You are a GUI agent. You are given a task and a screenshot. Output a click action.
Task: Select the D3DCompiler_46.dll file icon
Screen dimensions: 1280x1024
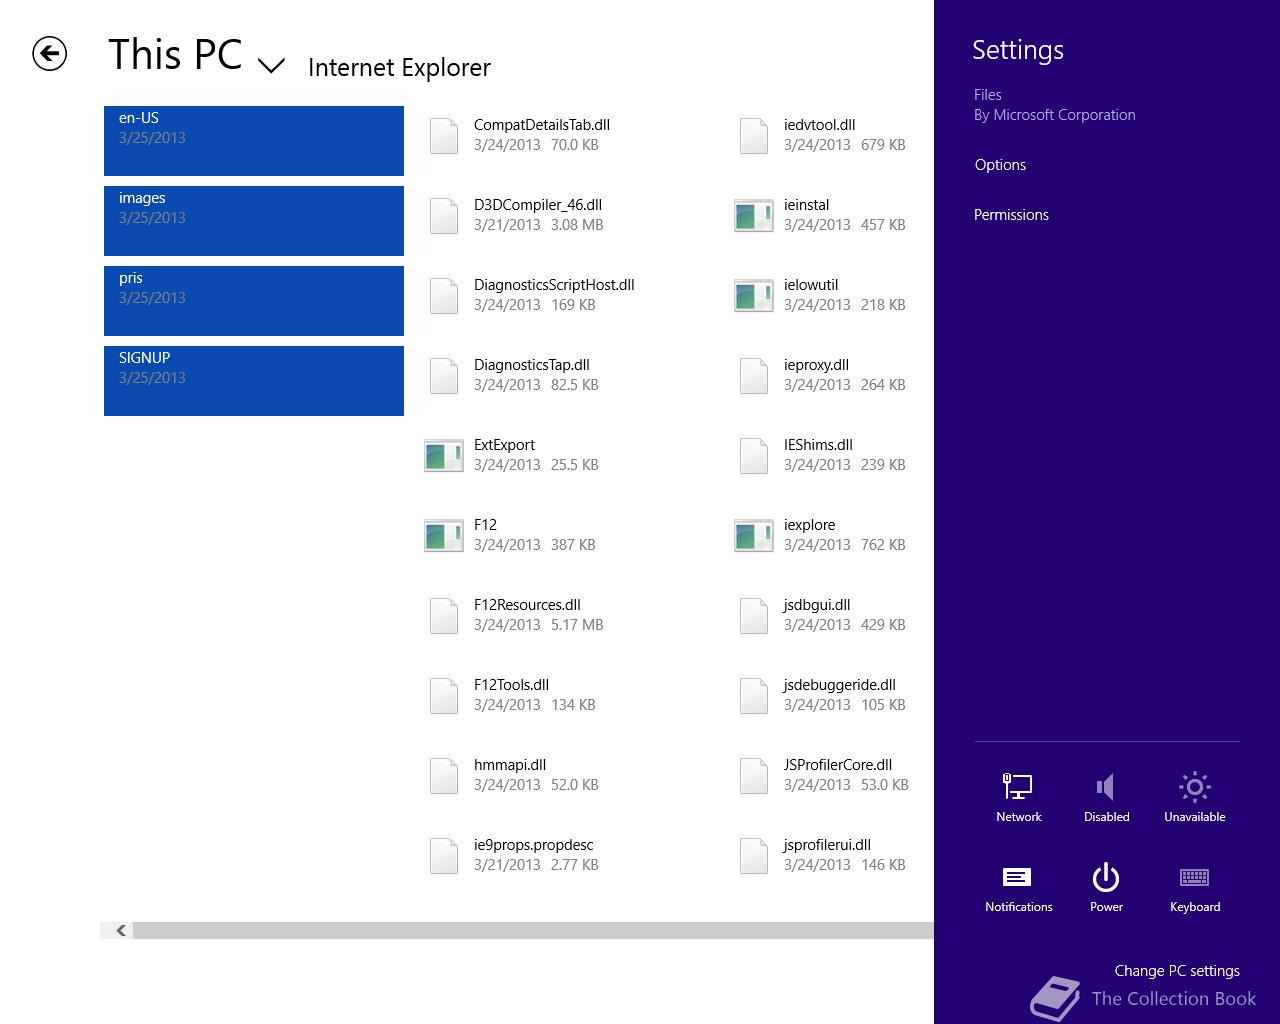coord(444,216)
